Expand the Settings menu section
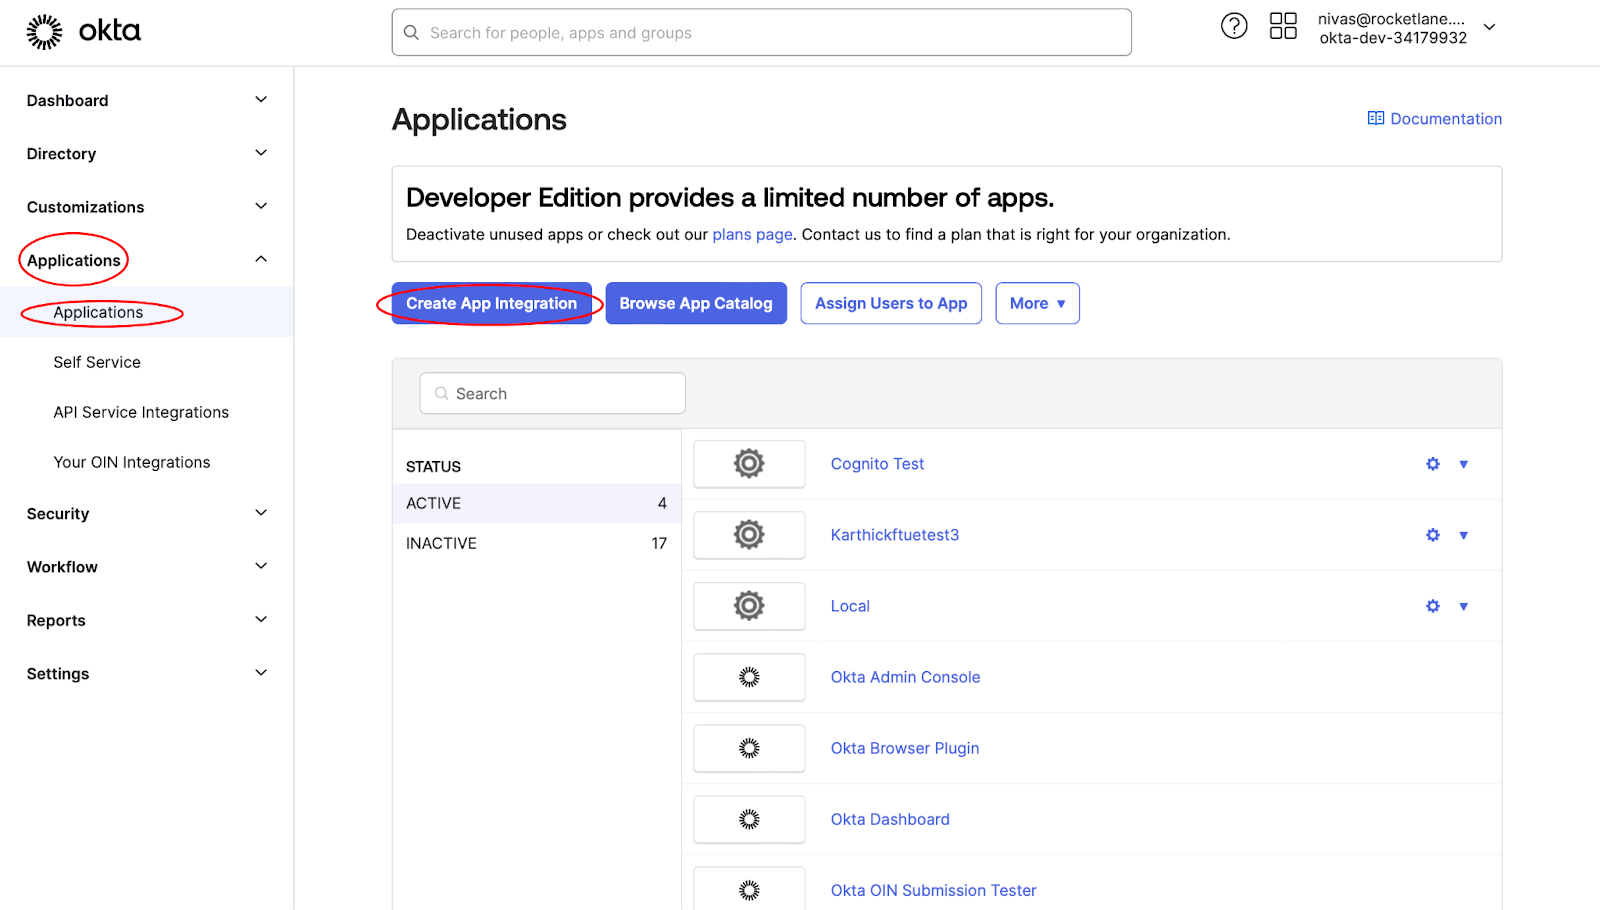1600x910 pixels. tap(261, 673)
